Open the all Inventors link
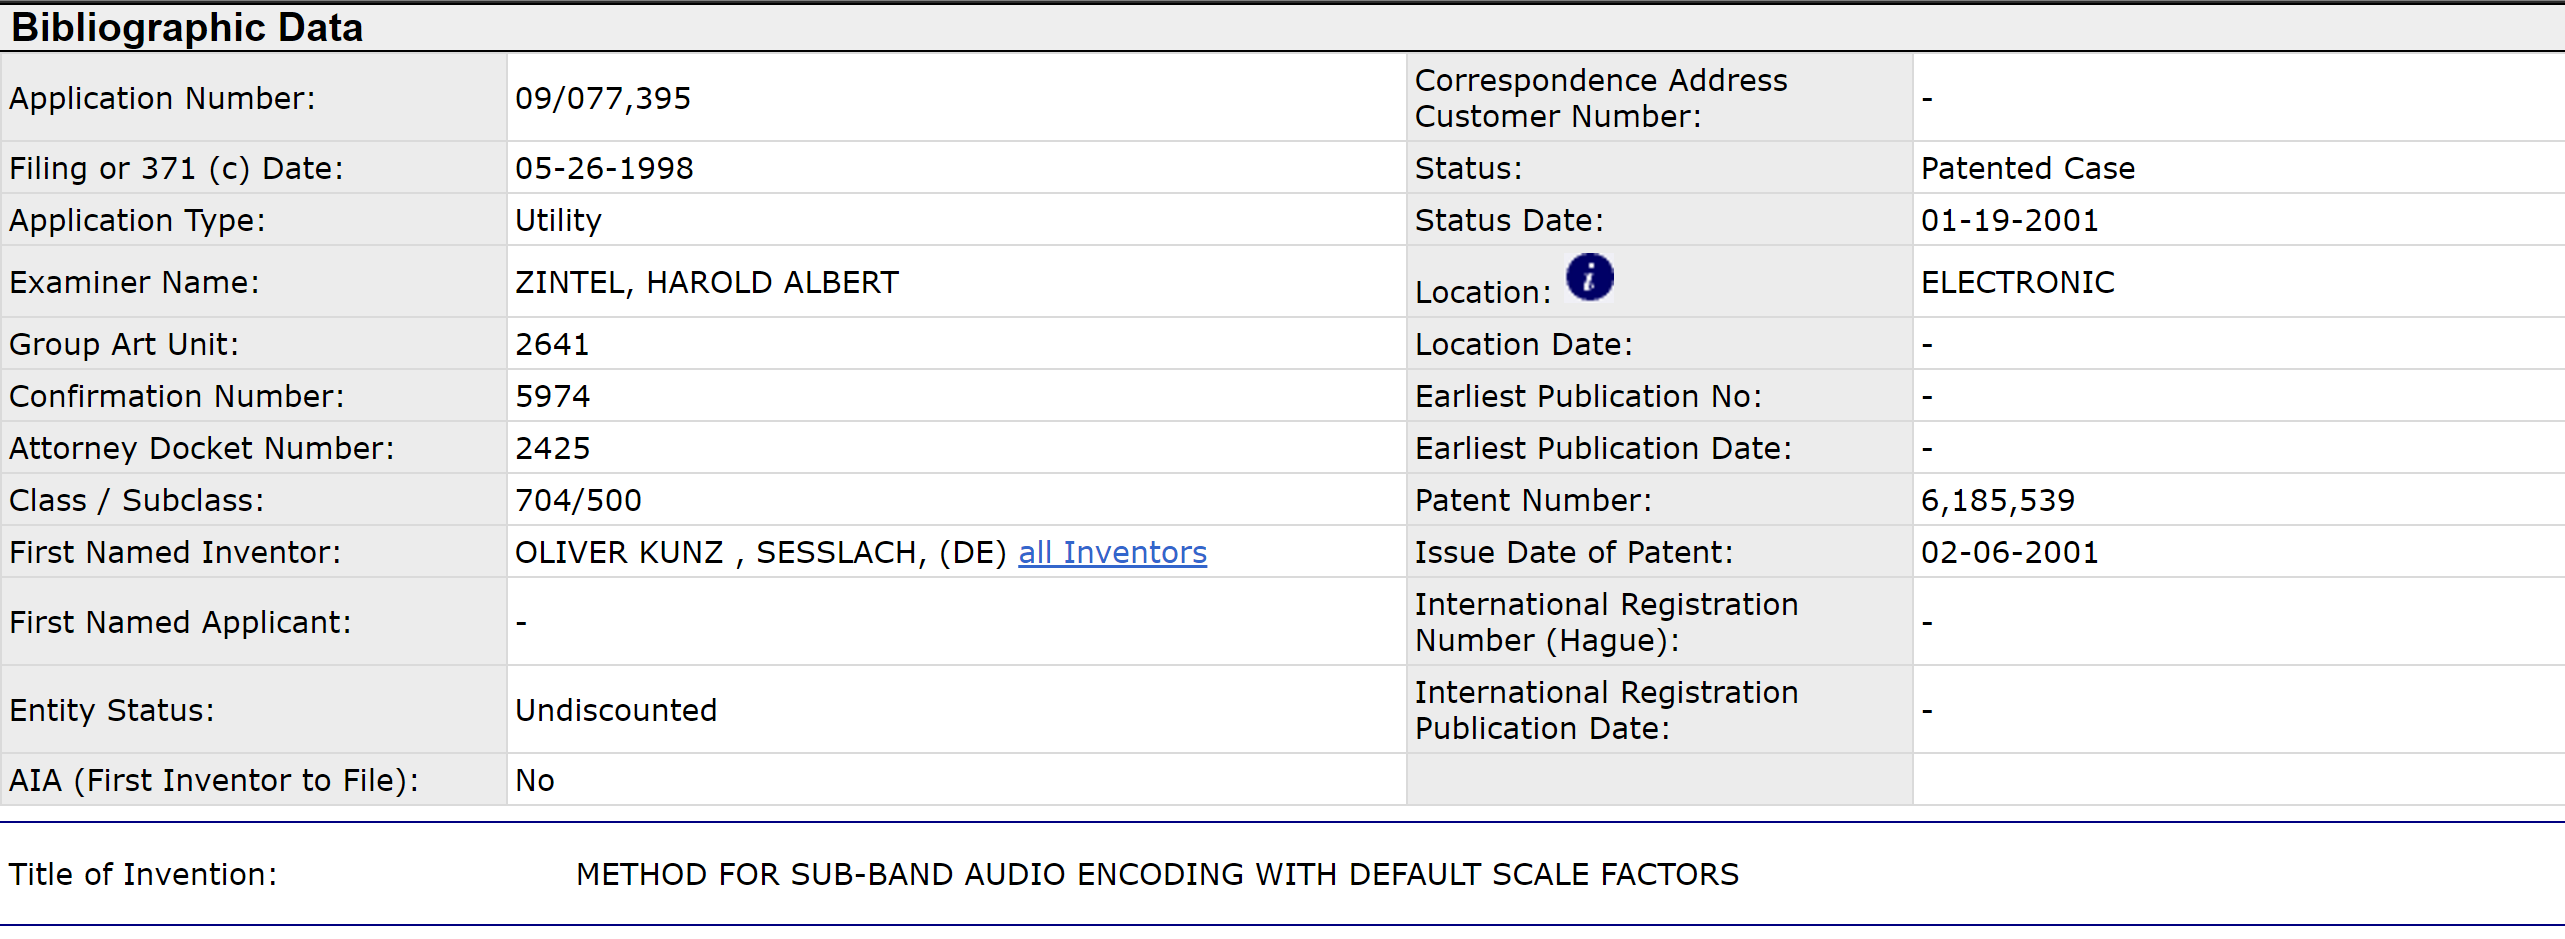This screenshot has width=2565, height=939. (1112, 553)
